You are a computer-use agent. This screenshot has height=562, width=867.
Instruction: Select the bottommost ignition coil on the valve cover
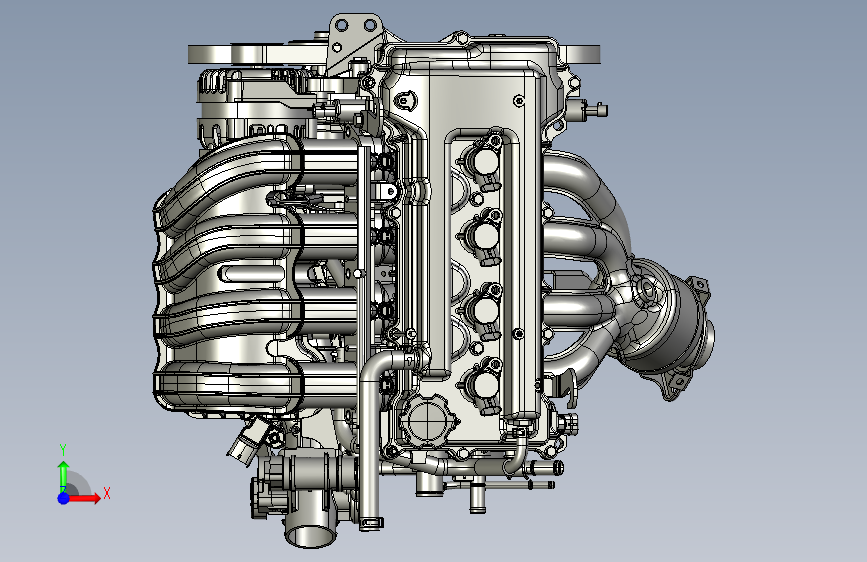pyautogui.click(x=486, y=386)
